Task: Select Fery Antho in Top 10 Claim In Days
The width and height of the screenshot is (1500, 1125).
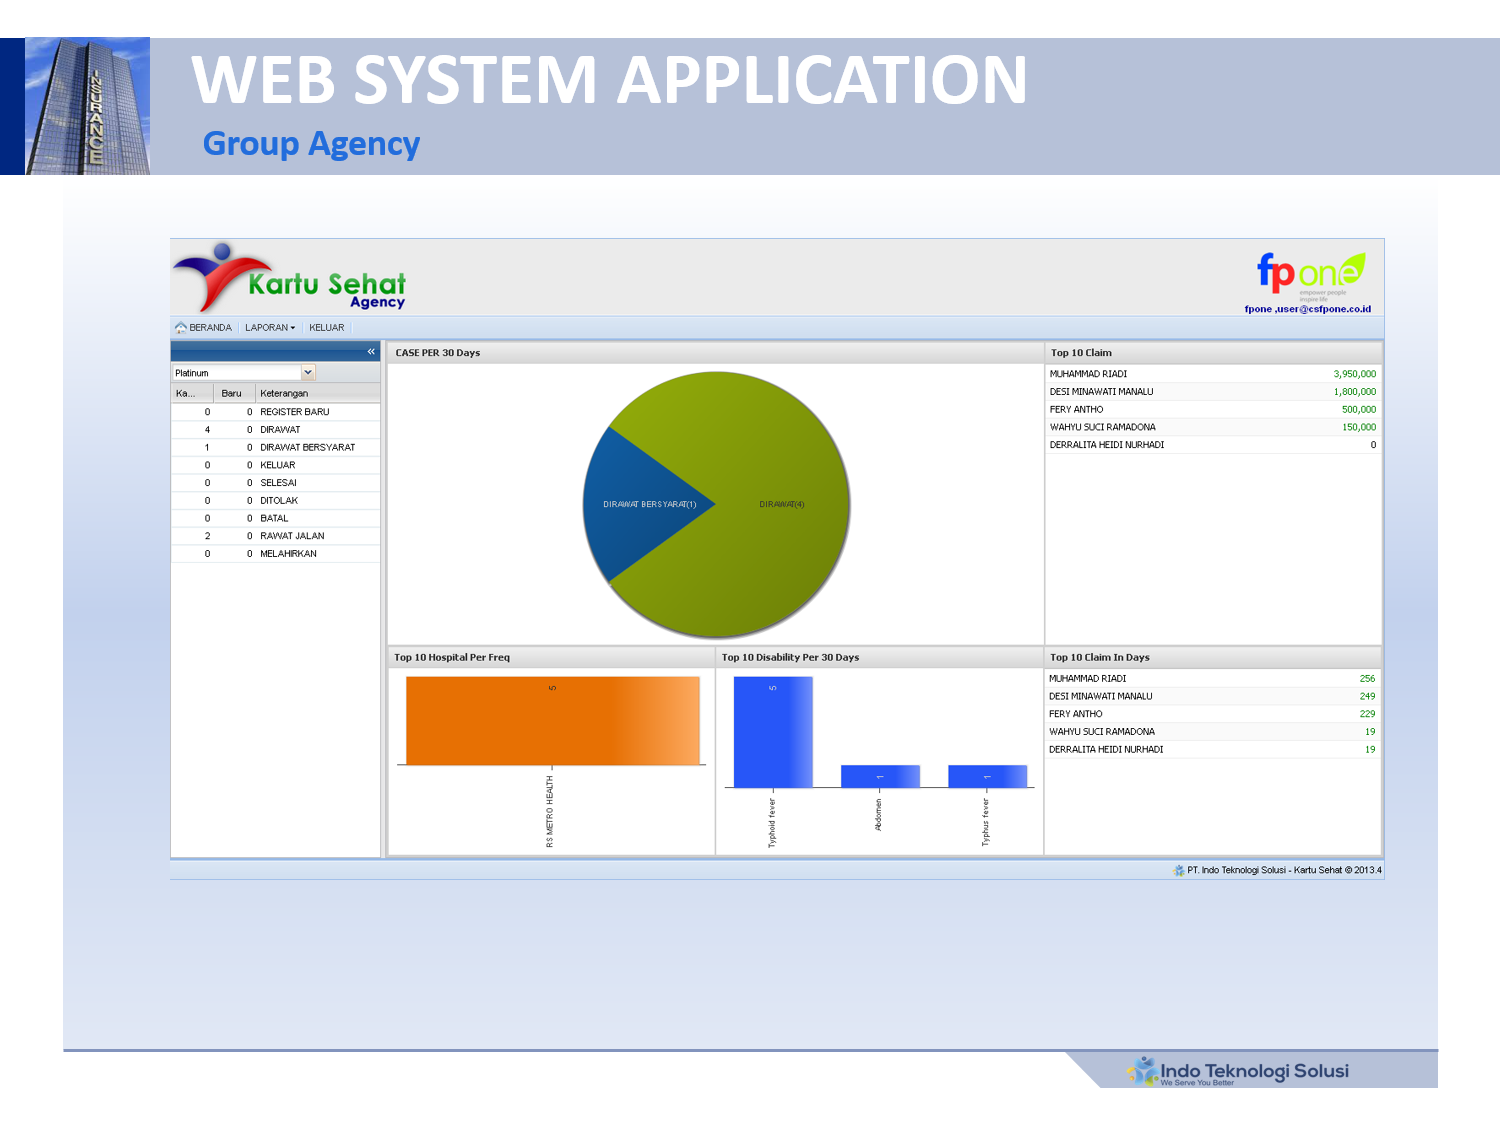Action: [1075, 714]
